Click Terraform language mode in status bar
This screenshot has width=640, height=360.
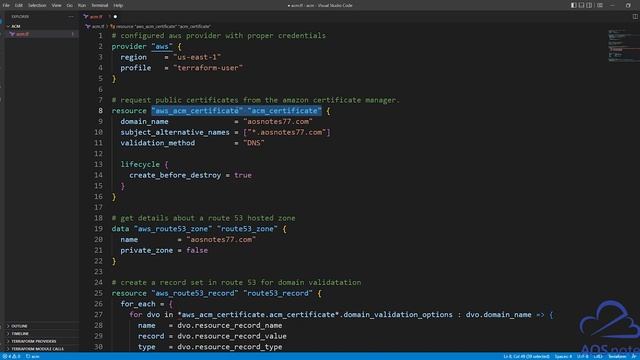tap(617, 356)
